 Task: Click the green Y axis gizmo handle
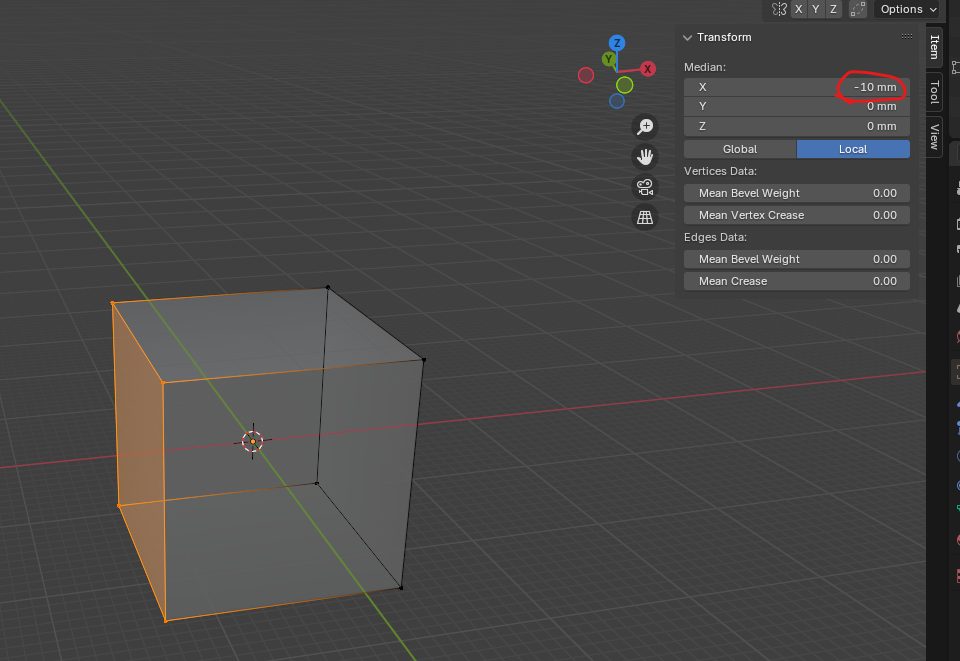click(x=608, y=59)
